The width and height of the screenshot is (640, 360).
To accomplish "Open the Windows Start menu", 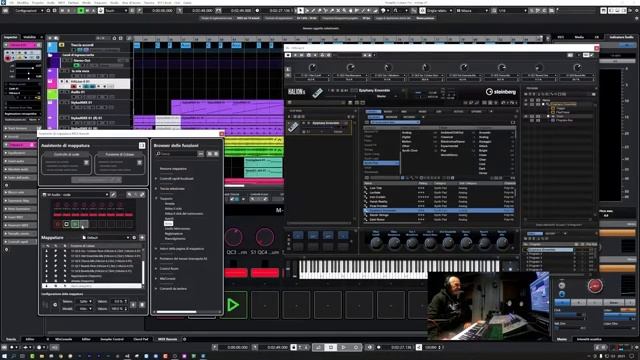I will (x=4, y=356).
